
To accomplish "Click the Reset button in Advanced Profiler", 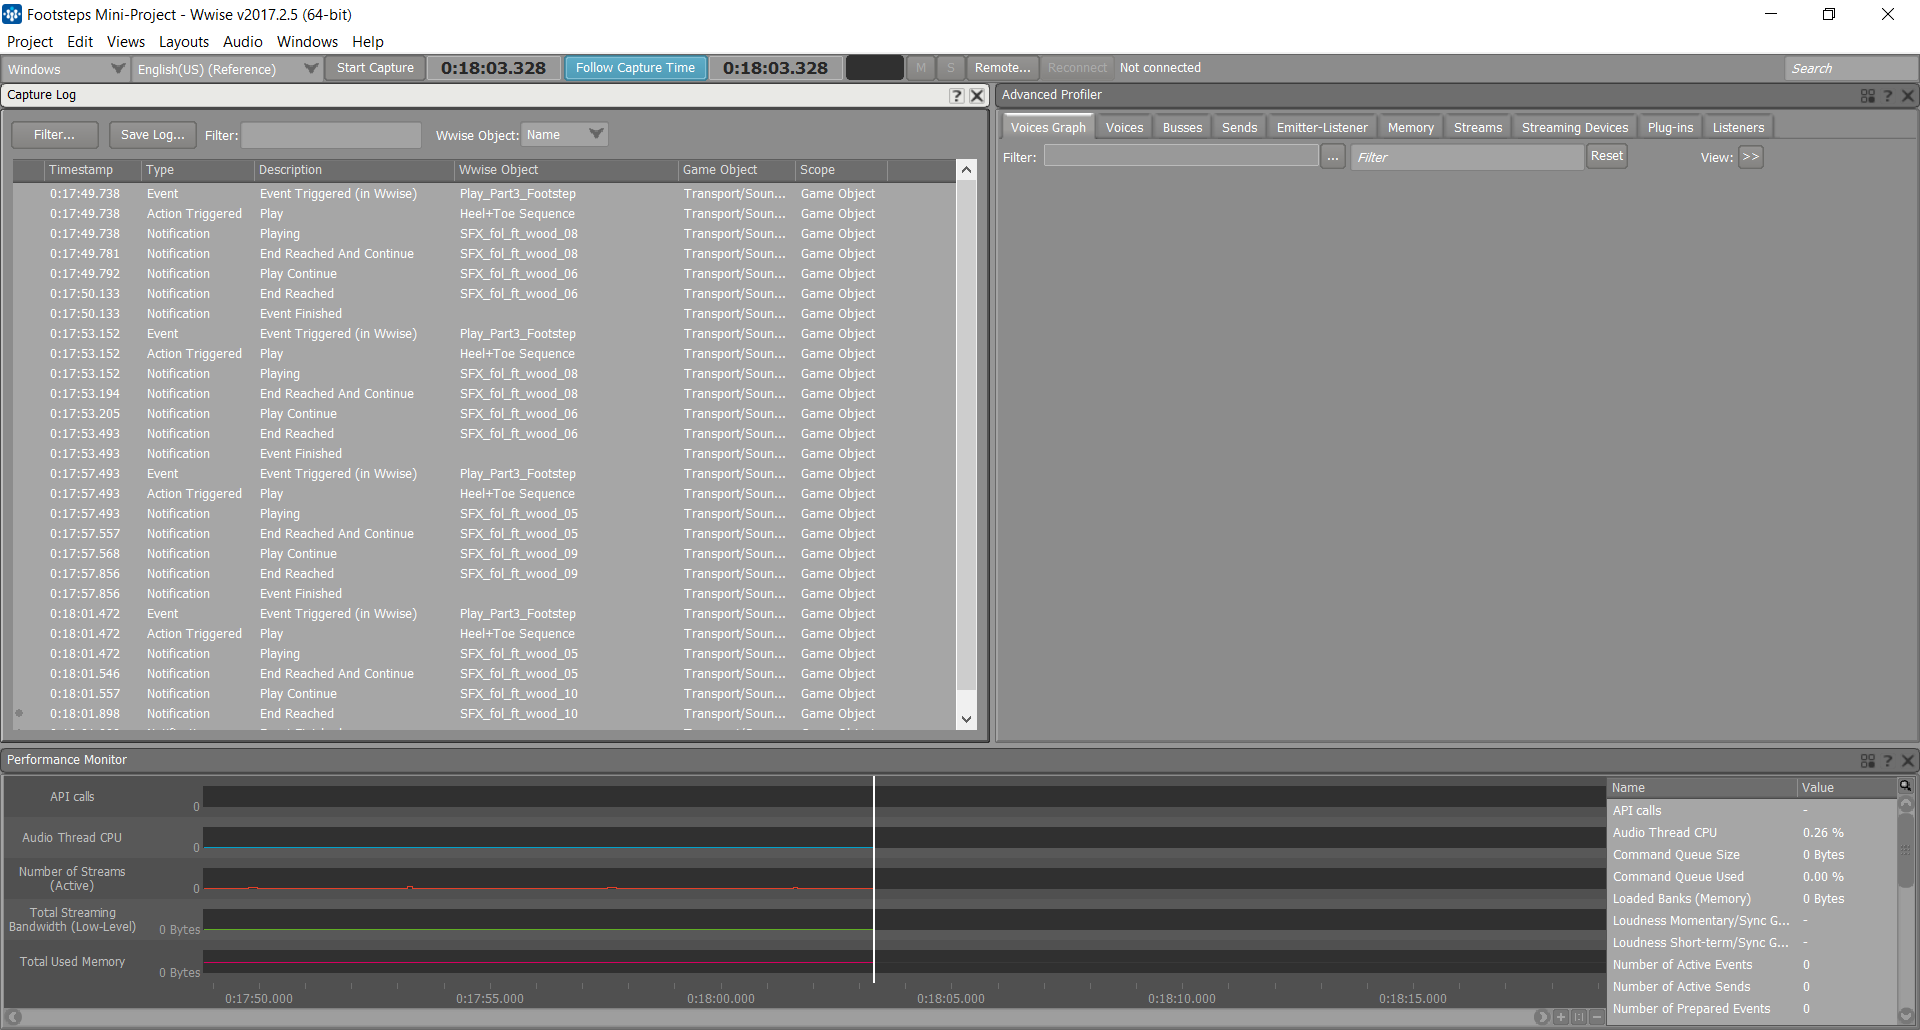I will point(1607,156).
